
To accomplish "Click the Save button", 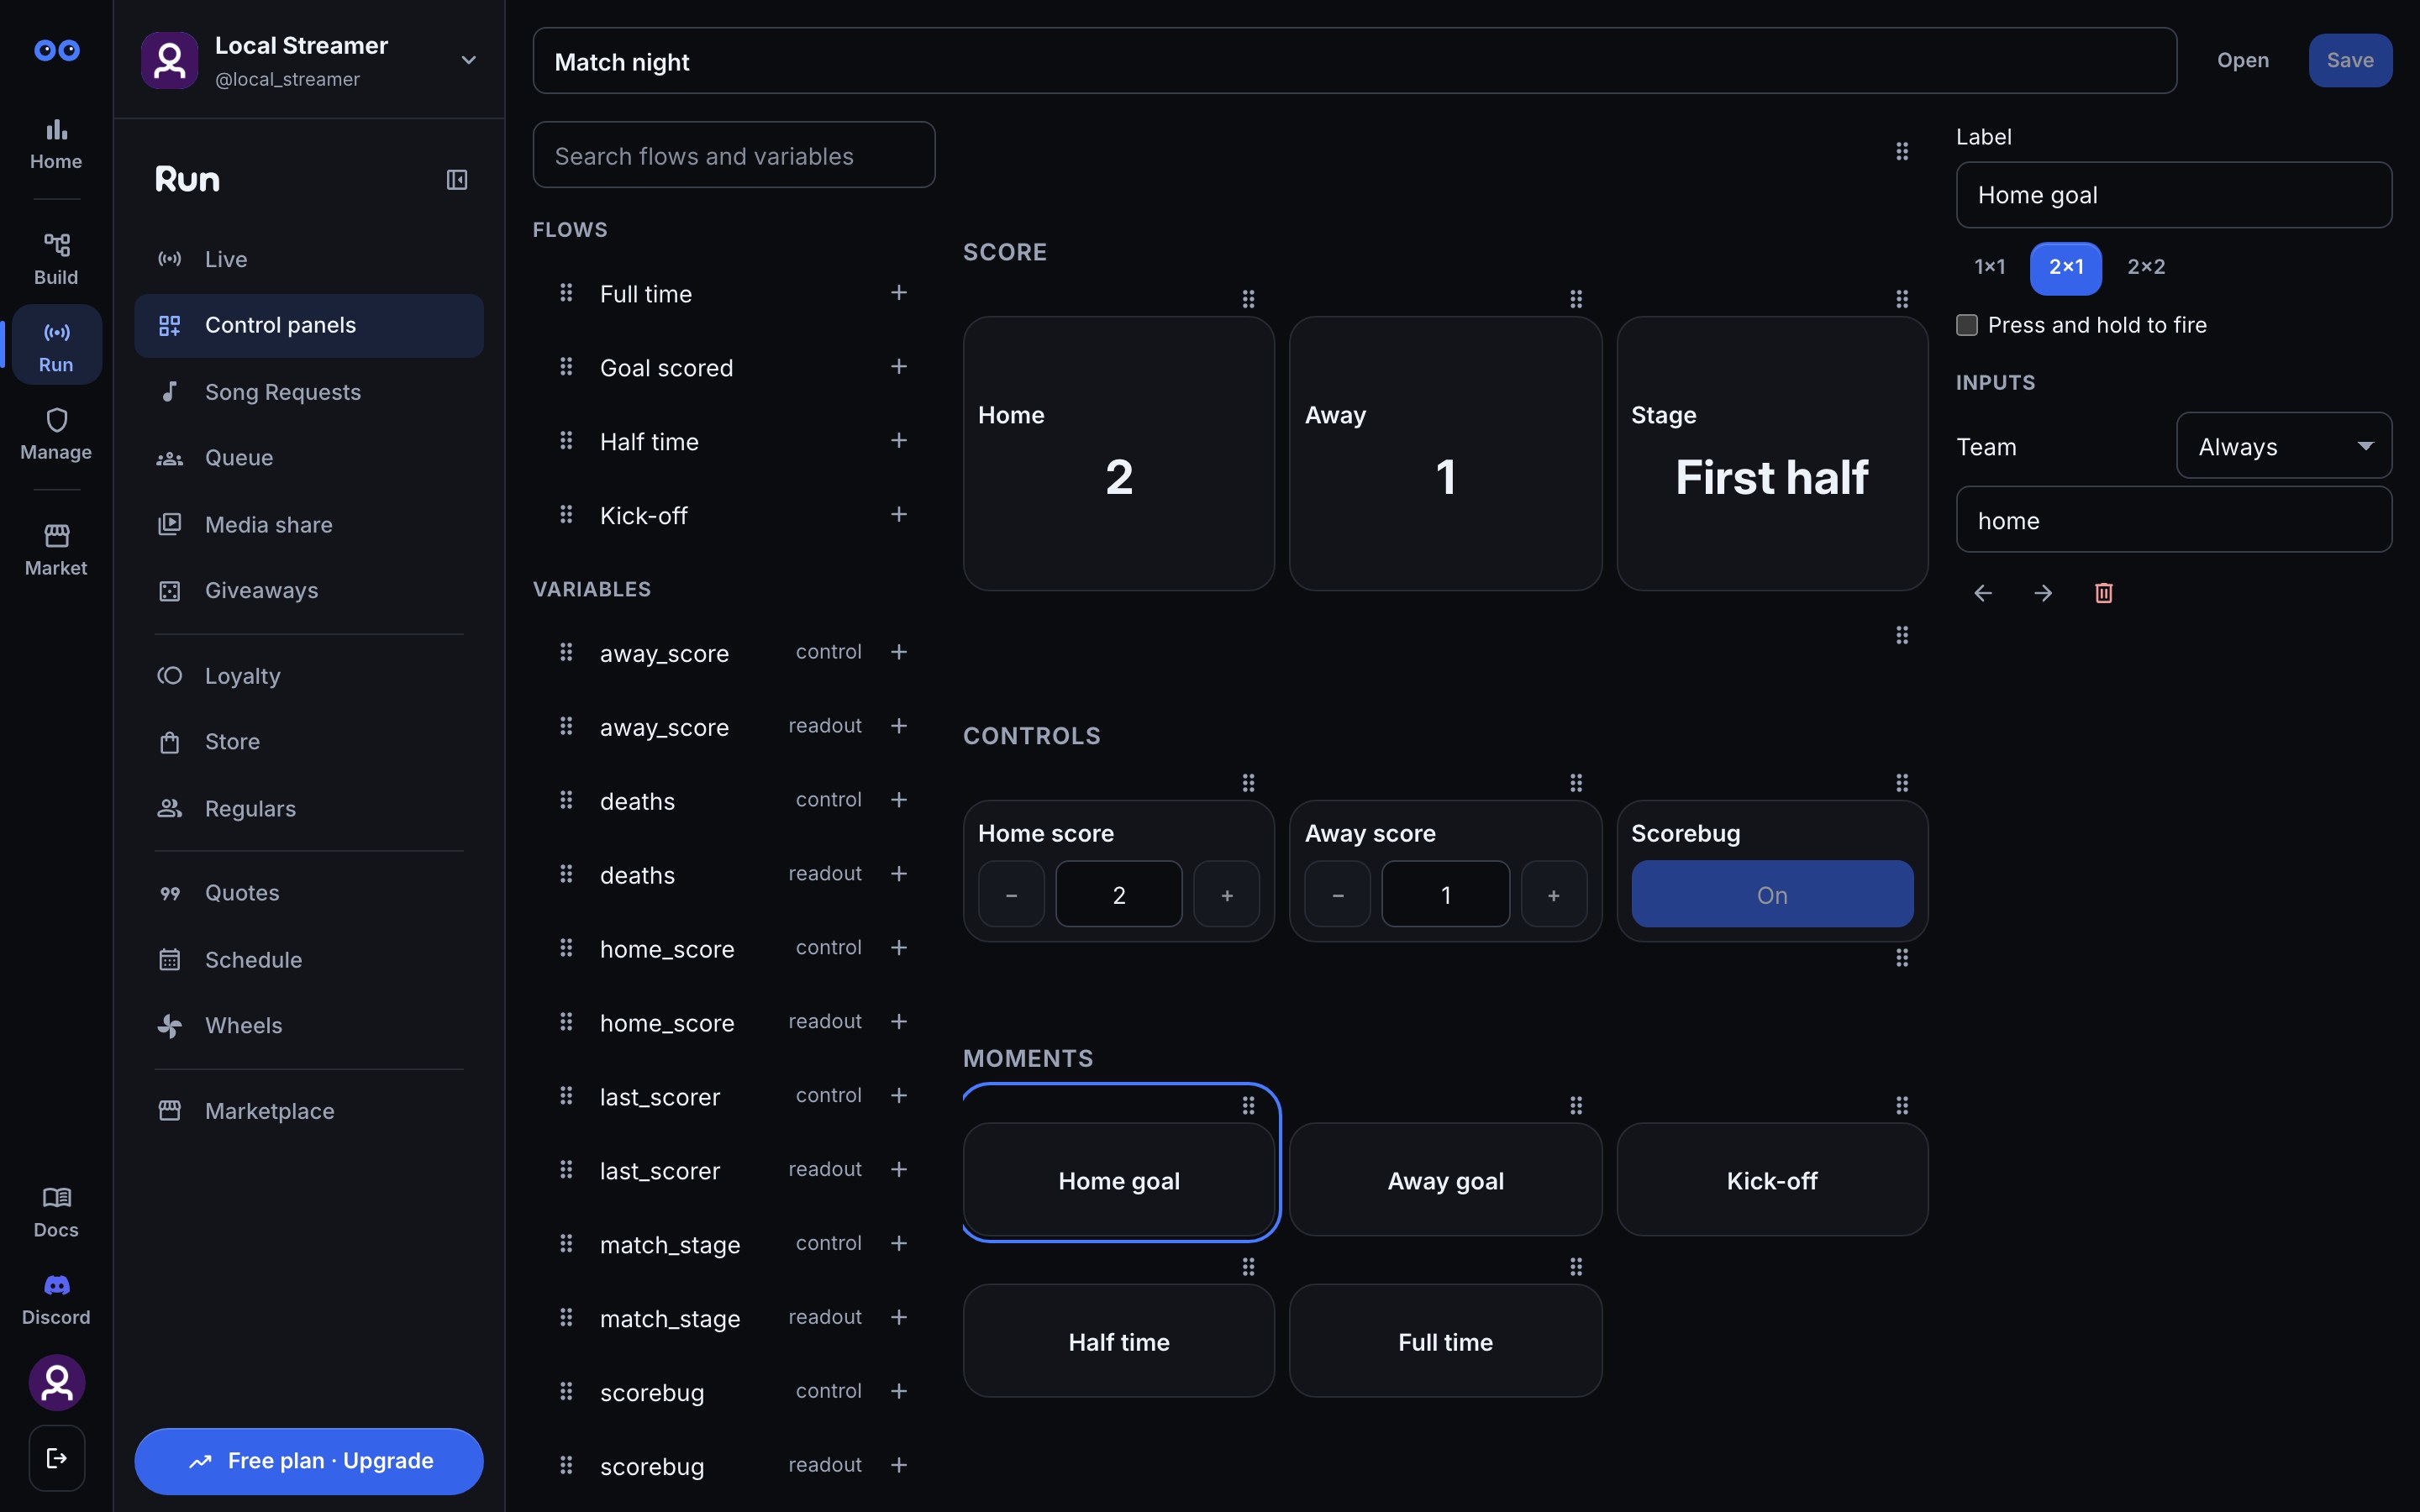I will [2350, 61].
